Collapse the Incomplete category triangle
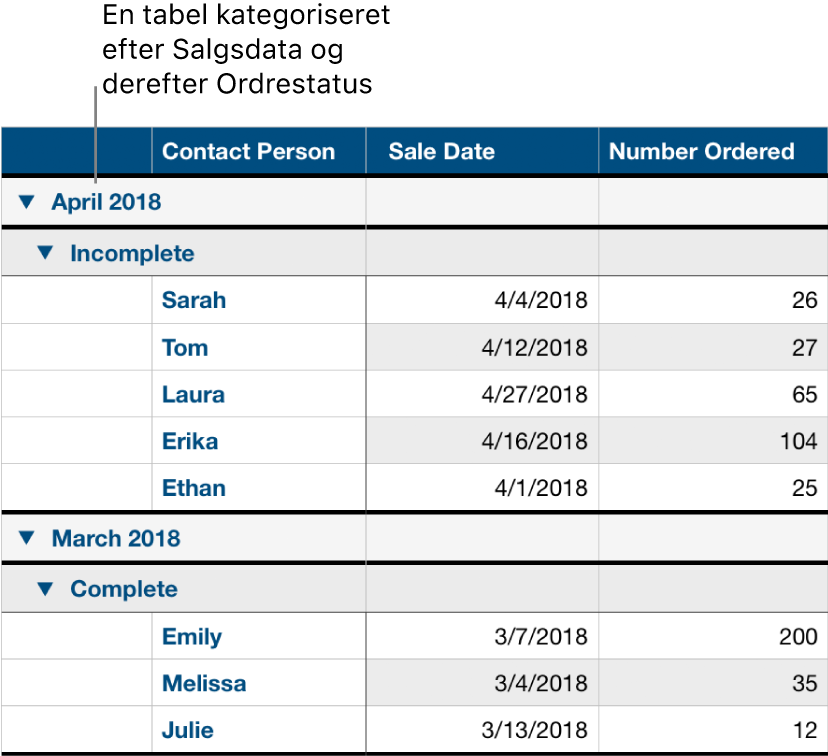 [43, 254]
